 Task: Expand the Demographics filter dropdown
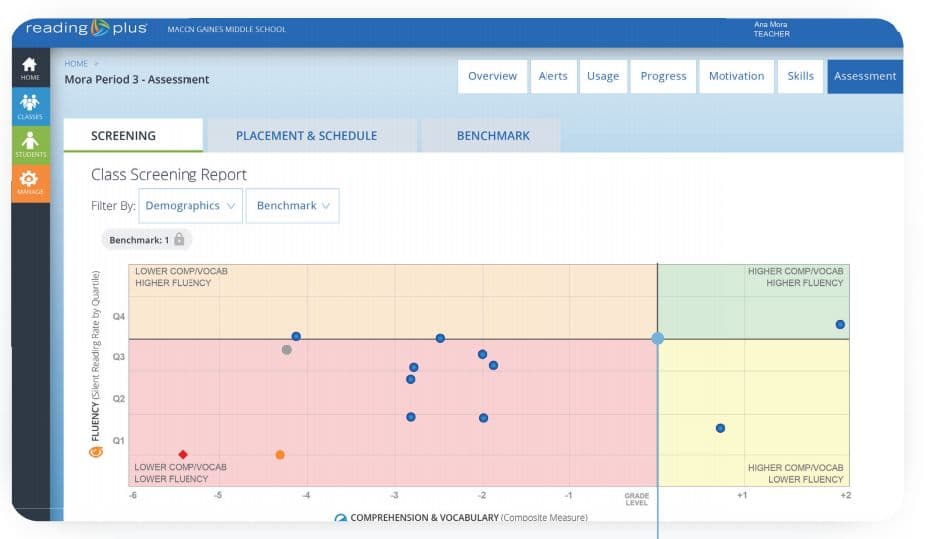(x=190, y=206)
